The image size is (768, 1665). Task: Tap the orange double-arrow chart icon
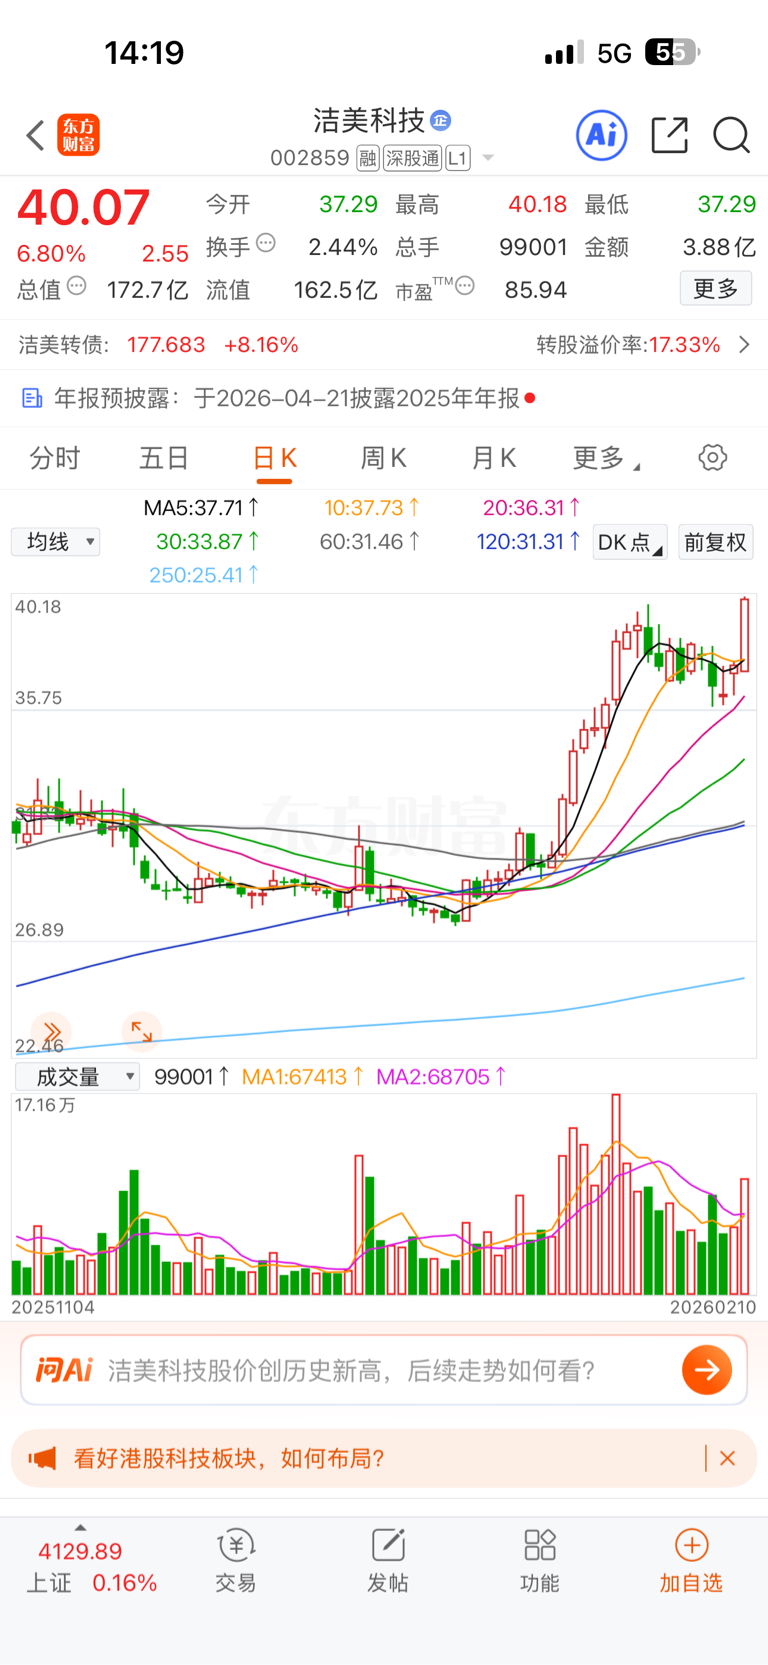pyautogui.click(x=51, y=1031)
